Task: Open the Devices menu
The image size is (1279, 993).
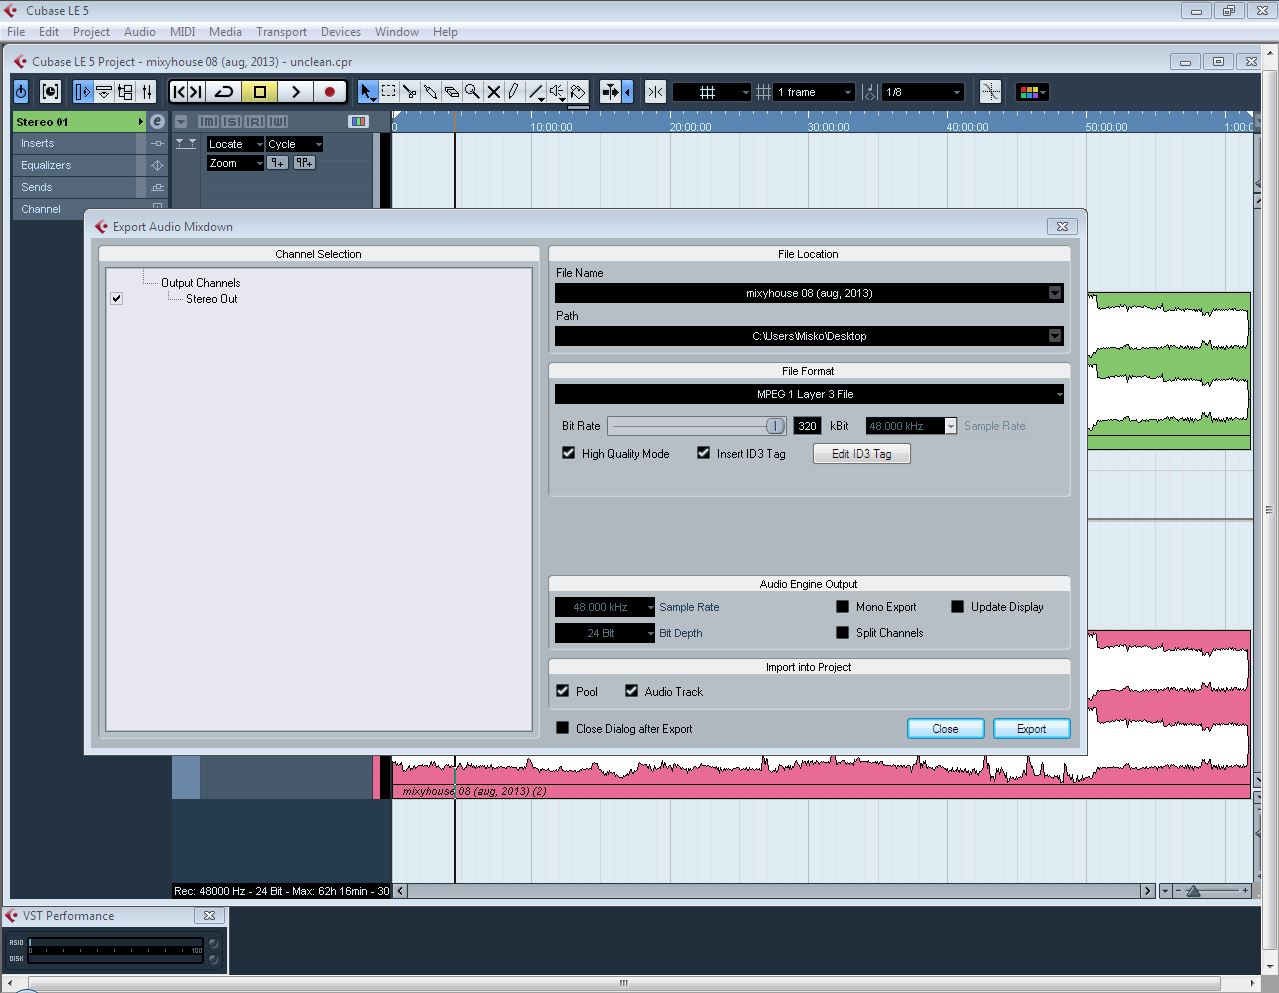Action: coord(340,31)
